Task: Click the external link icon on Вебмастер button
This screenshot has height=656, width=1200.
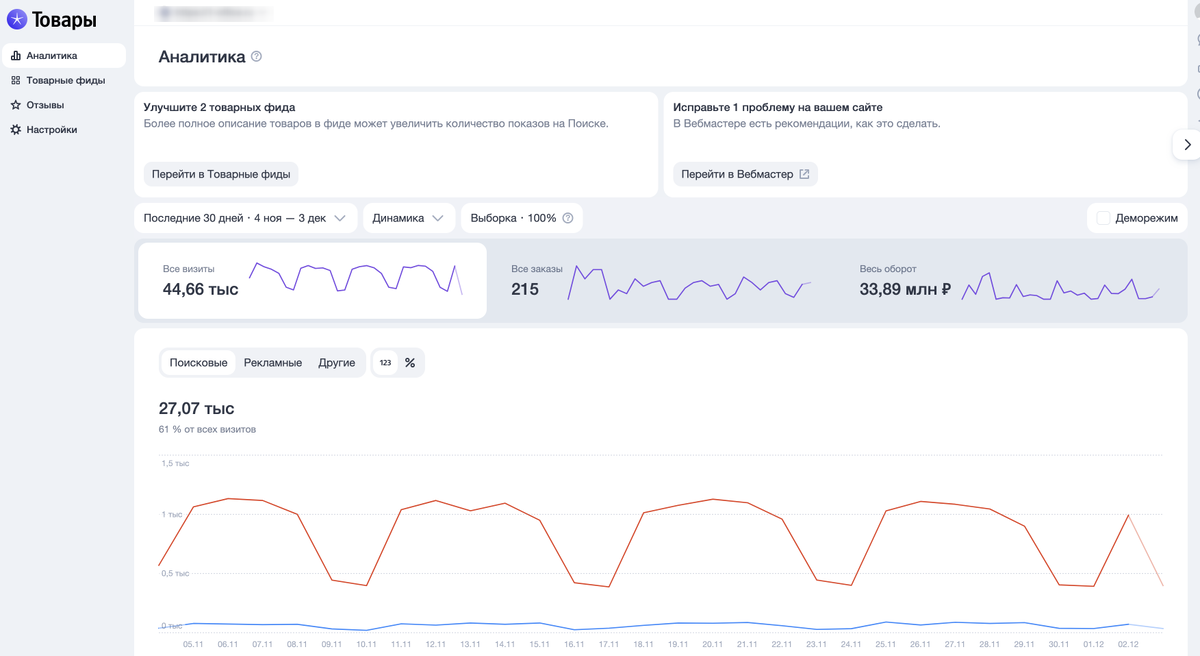Action: pos(804,174)
